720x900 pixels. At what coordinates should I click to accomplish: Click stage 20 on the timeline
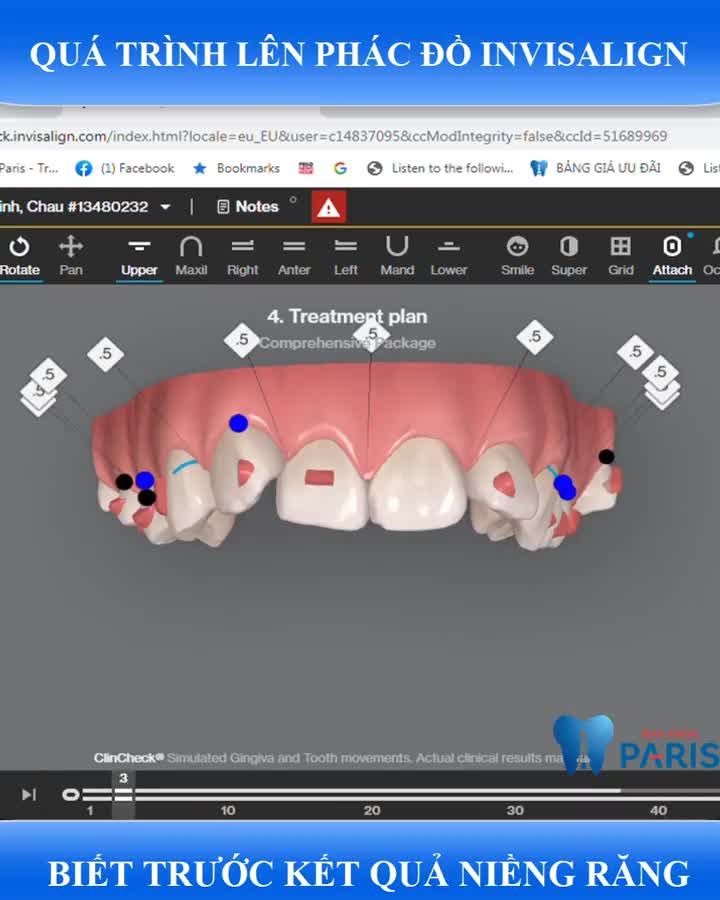[372, 810]
